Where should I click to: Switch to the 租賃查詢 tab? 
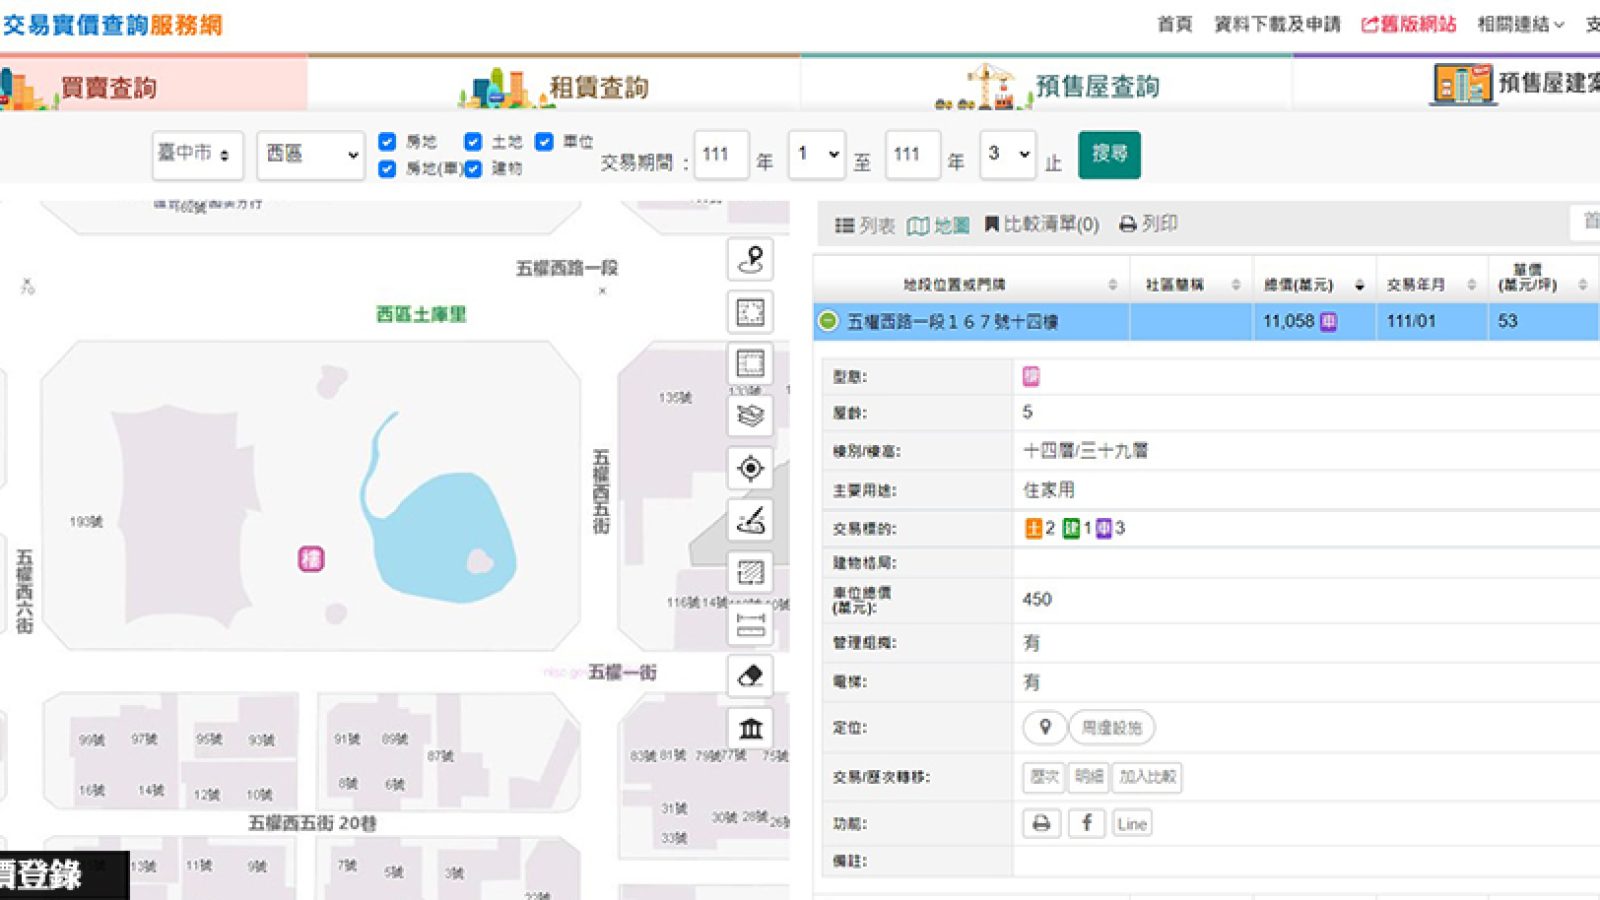[555, 87]
